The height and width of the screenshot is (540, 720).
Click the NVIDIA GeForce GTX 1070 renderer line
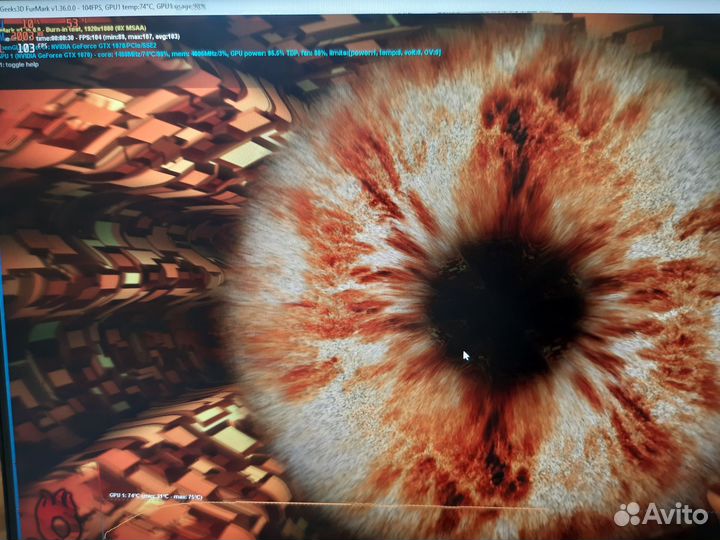pyautogui.click(x=103, y=46)
